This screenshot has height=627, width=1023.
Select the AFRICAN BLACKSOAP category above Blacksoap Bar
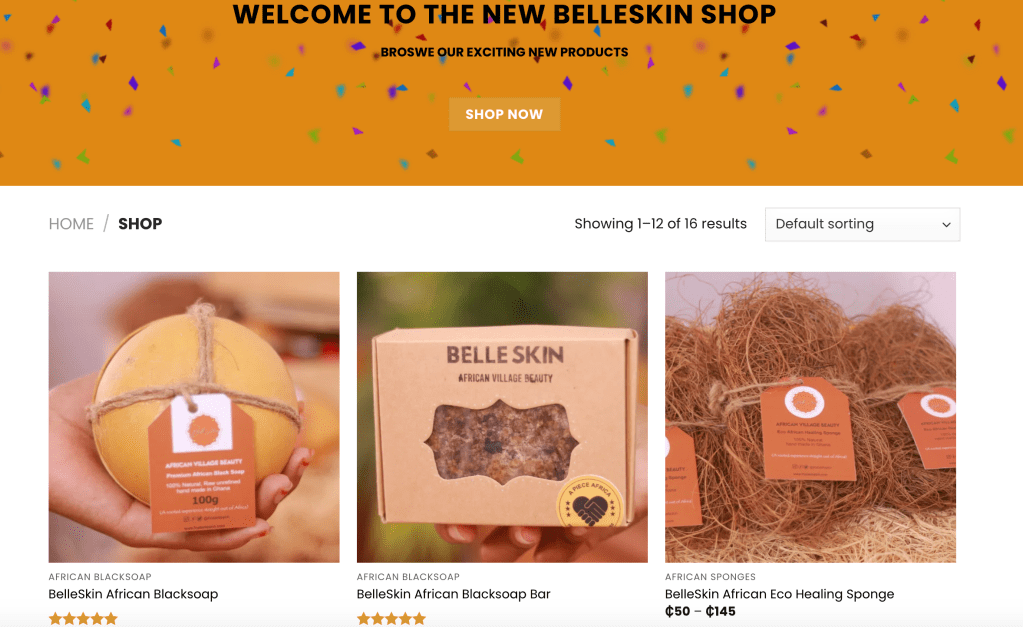coord(408,577)
